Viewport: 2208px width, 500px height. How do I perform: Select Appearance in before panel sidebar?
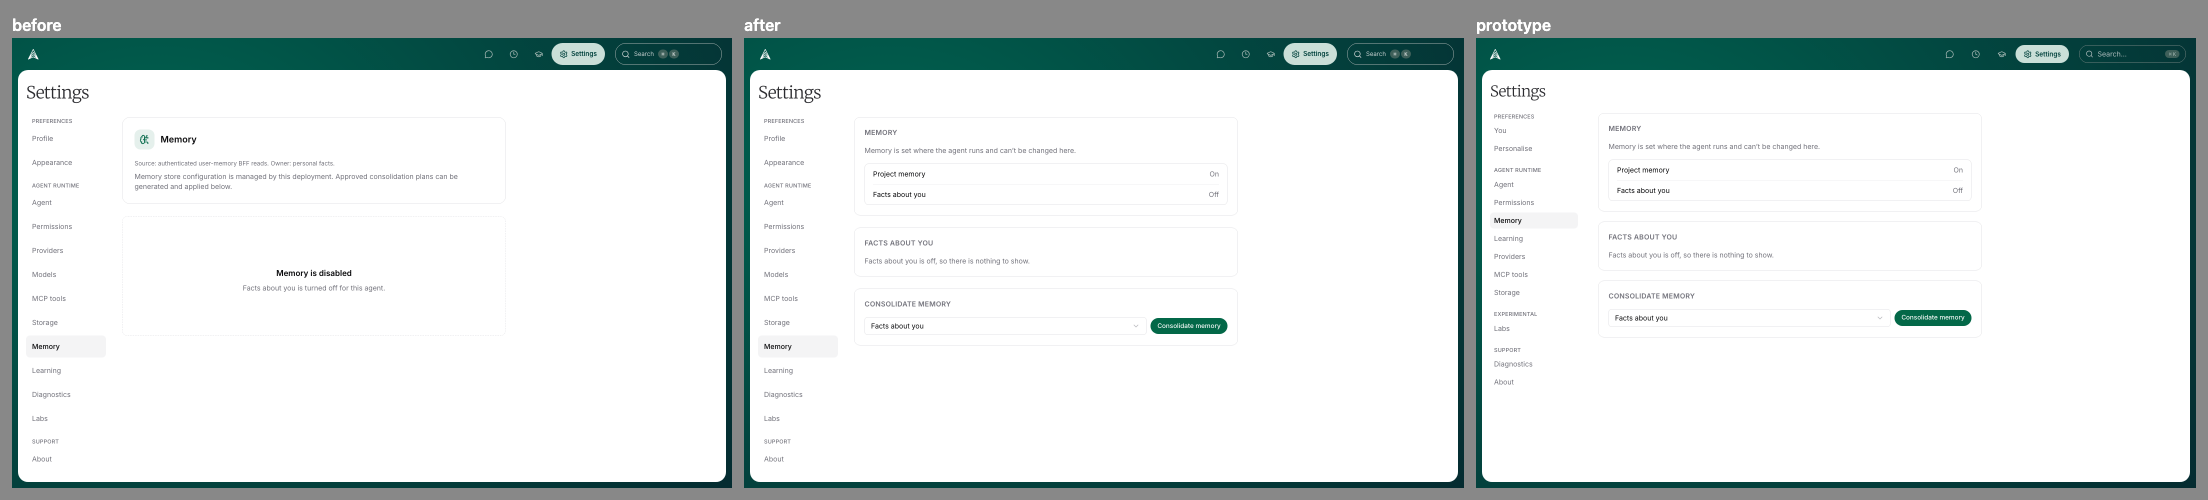tap(66, 163)
